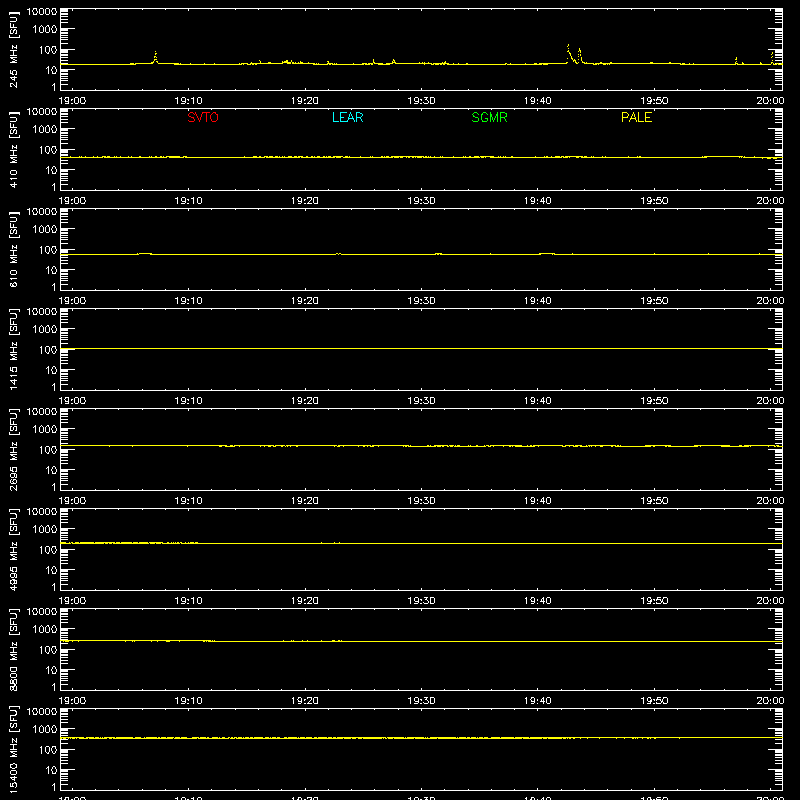The image size is (800, 800).
Task: Click 19:30 tick label under 245 MHz plot
Action: [421, 101]
